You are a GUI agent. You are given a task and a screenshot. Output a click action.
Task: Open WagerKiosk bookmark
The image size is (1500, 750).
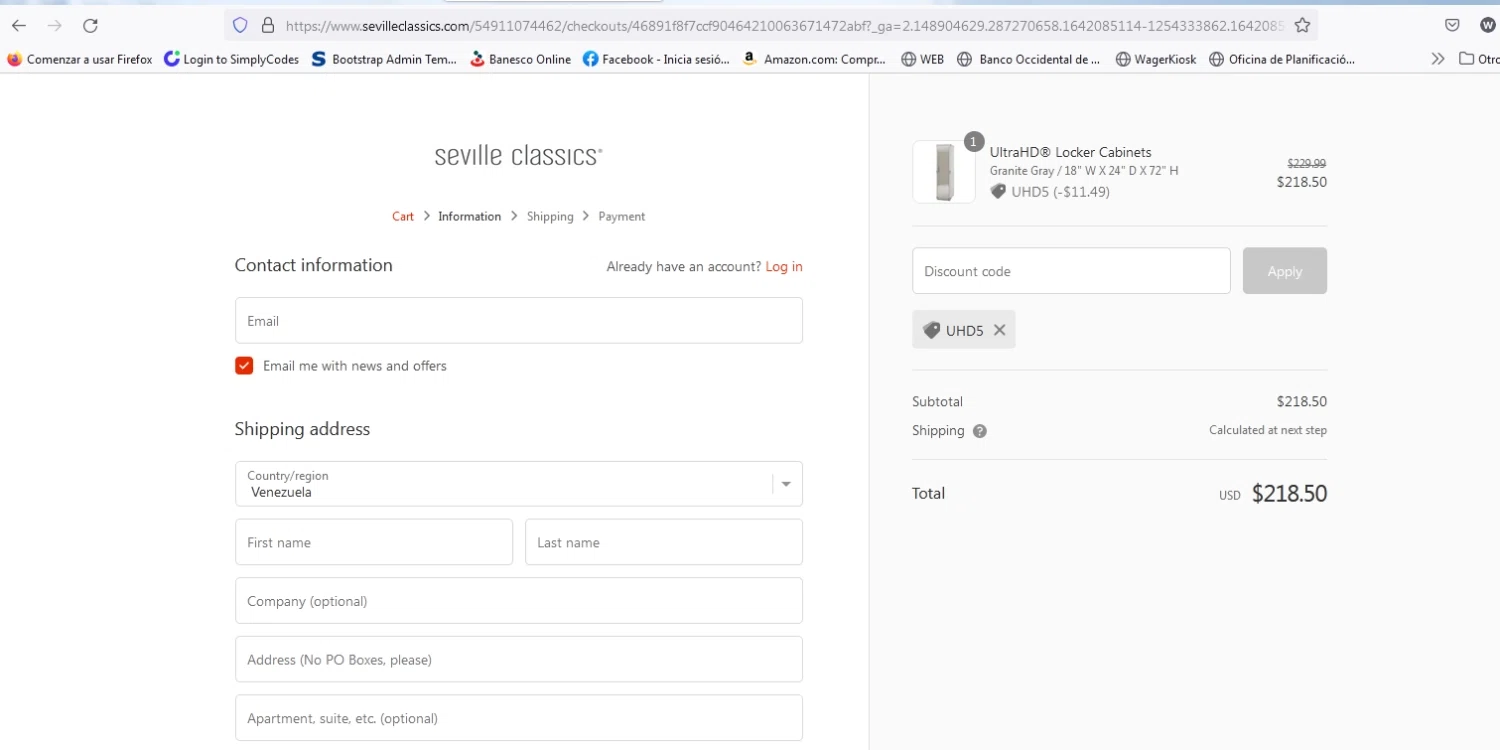1155,59
